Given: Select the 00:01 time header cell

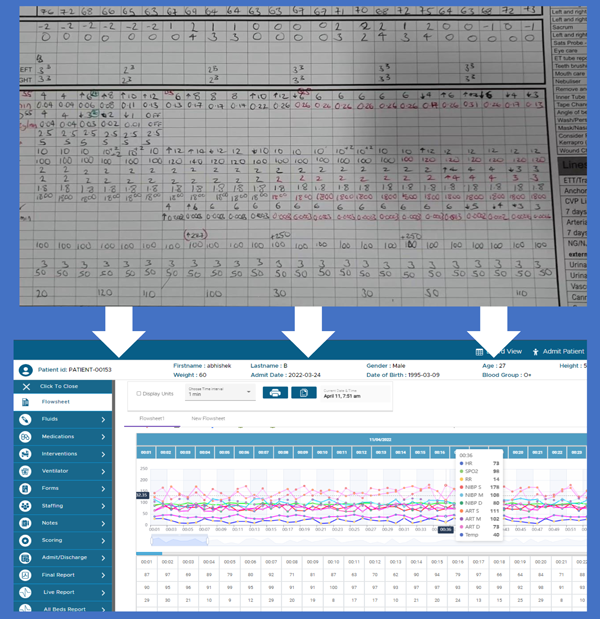Looking at the screenshot, I should click(x=146, y=452).
